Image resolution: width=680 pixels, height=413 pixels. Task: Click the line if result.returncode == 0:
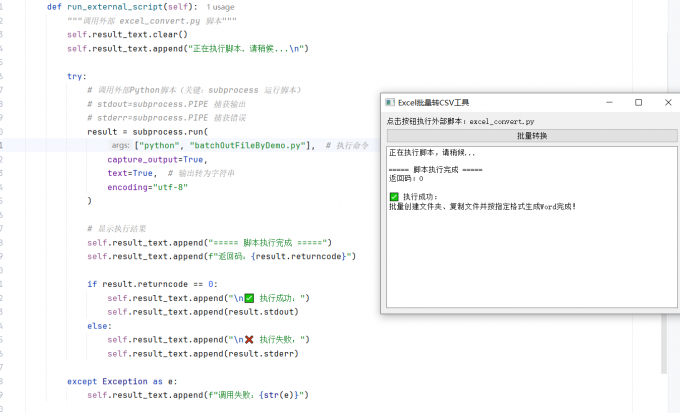(152, 284)
